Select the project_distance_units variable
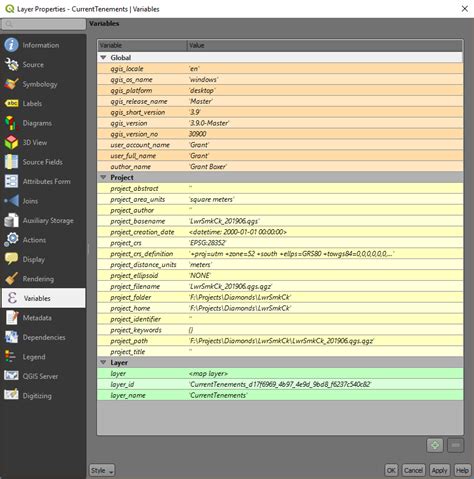The height and width of the screenshot is (479, 474). coord(280,265)
